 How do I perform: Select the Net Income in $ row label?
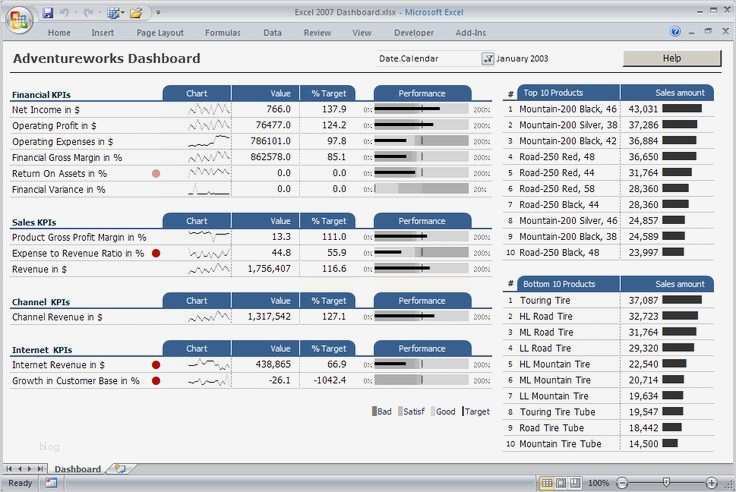pyautogui.click(x=46, y=110)
